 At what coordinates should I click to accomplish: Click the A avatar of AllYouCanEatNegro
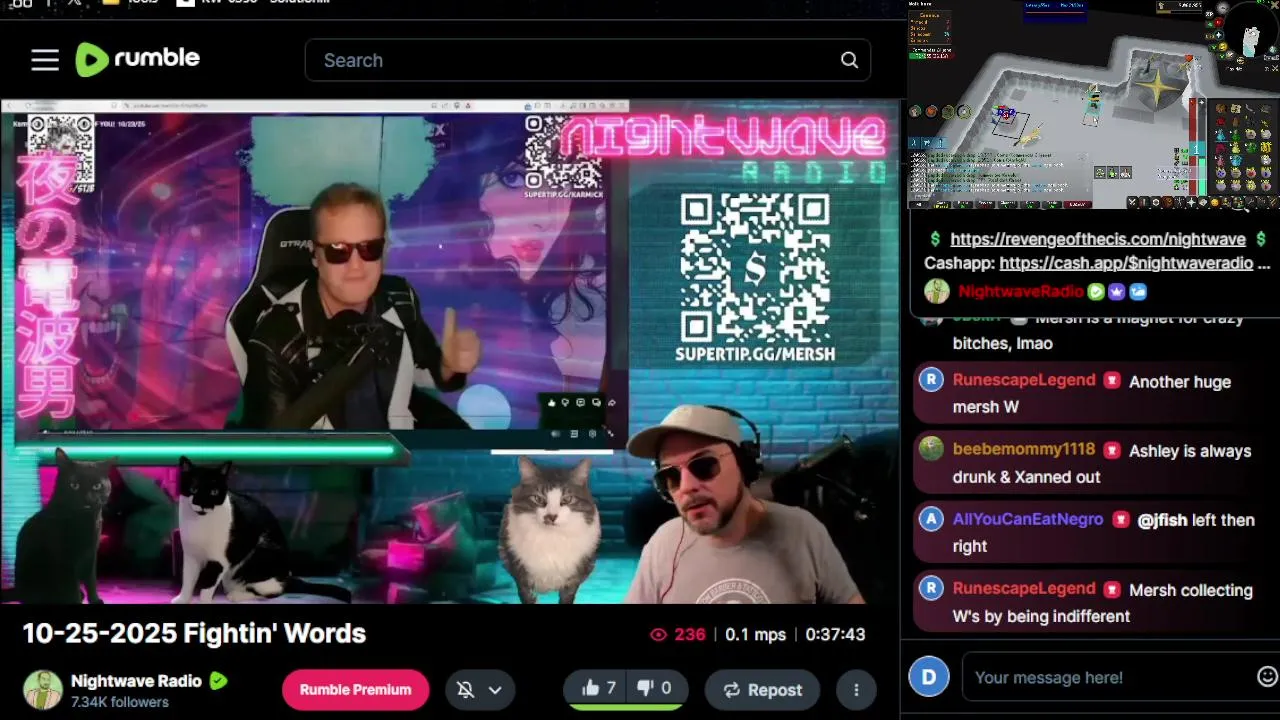click(931, 519)
